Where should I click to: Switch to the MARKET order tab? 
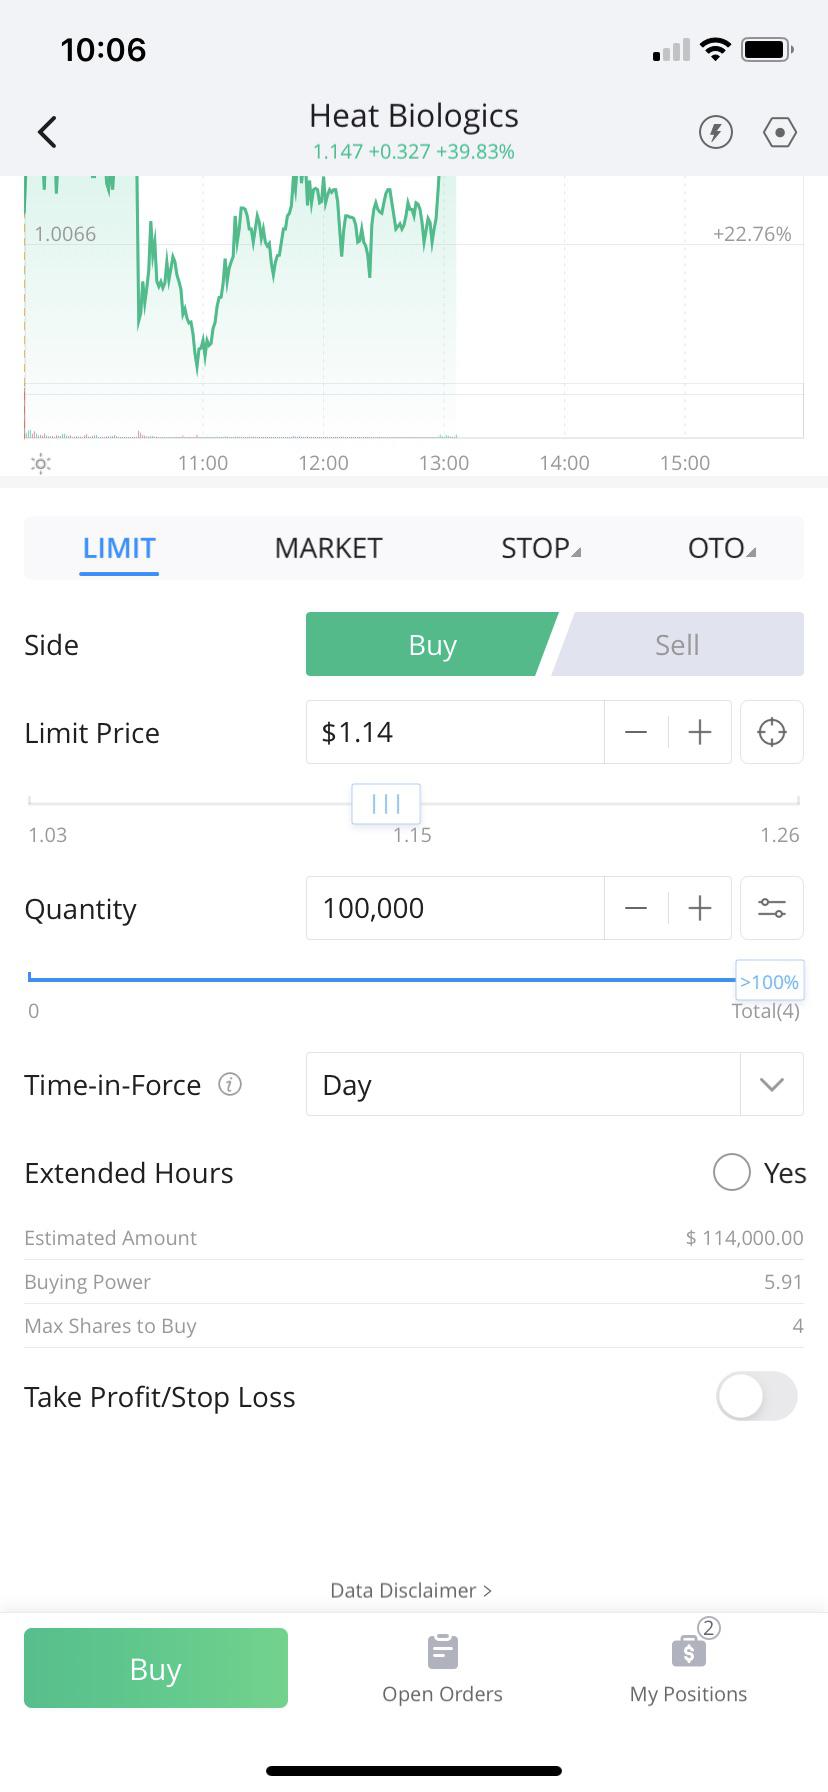coord(328,548)
